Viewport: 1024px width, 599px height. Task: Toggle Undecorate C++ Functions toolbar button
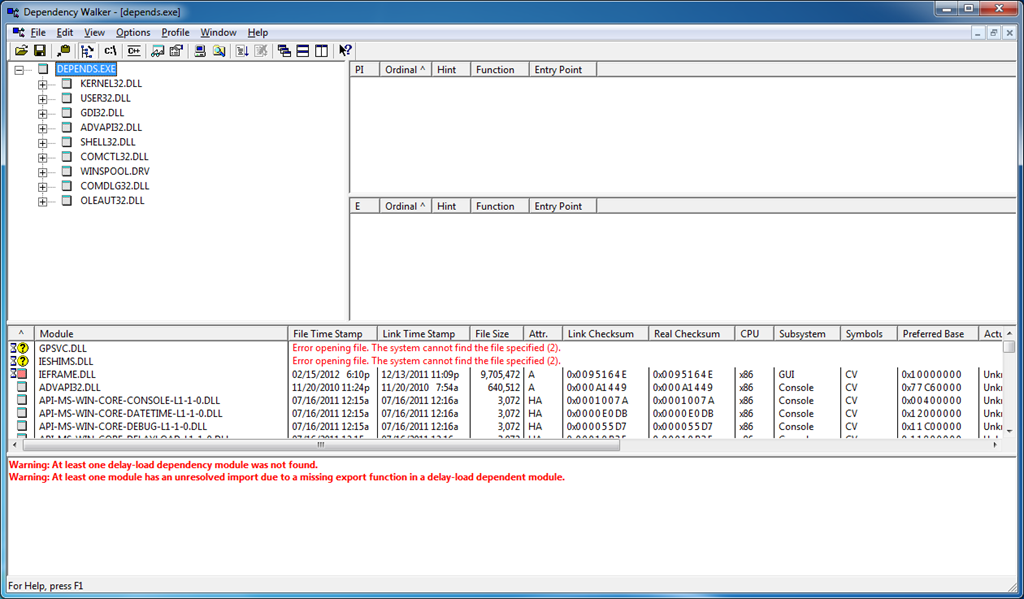[x=134, y=51]
